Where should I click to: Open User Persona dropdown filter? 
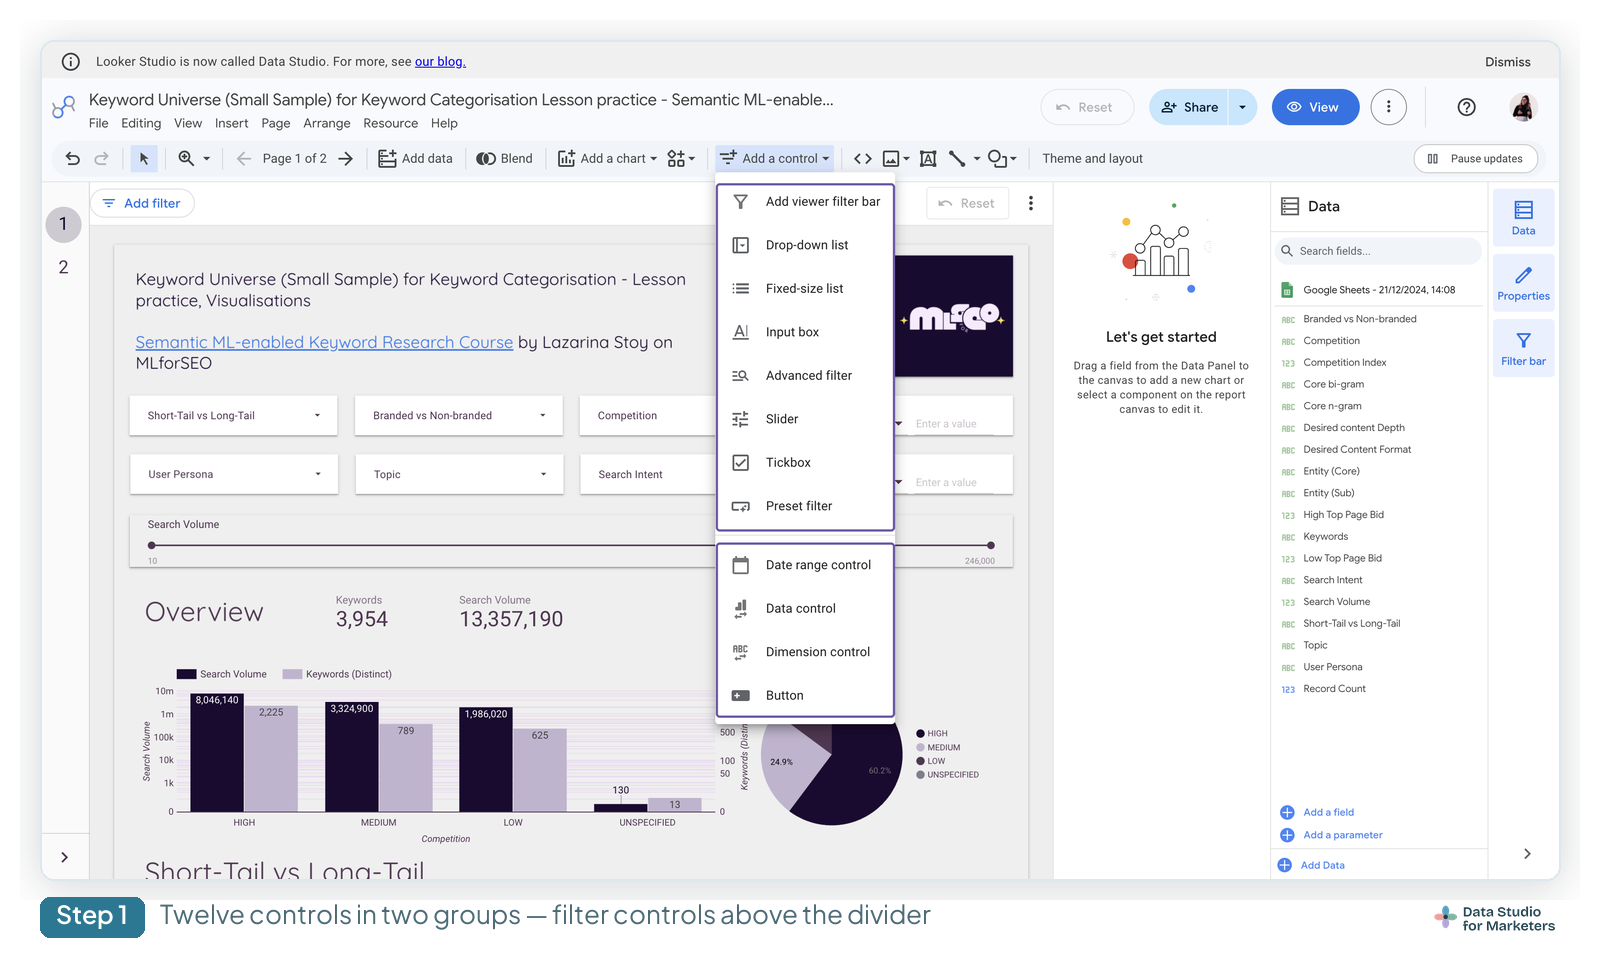coord(233,474)
